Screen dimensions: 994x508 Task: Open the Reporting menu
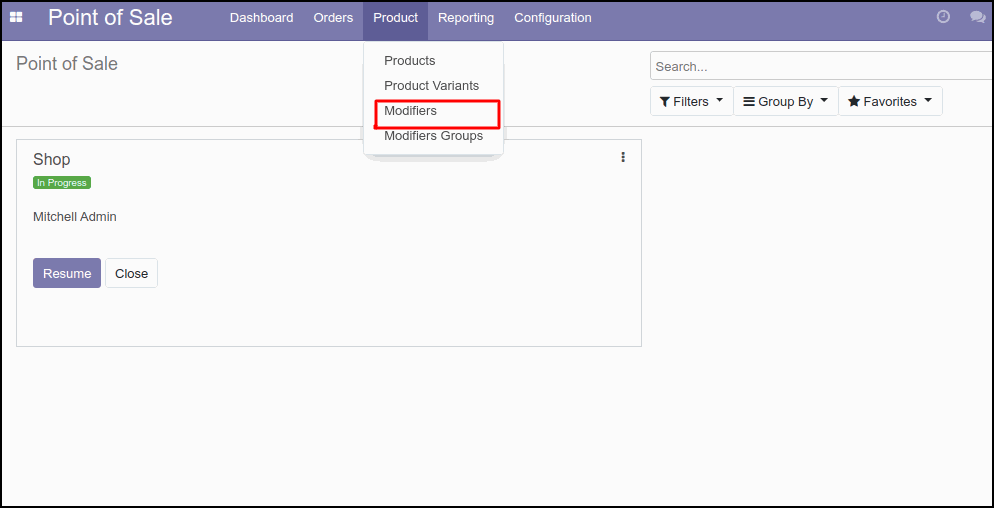click(466, 18)
